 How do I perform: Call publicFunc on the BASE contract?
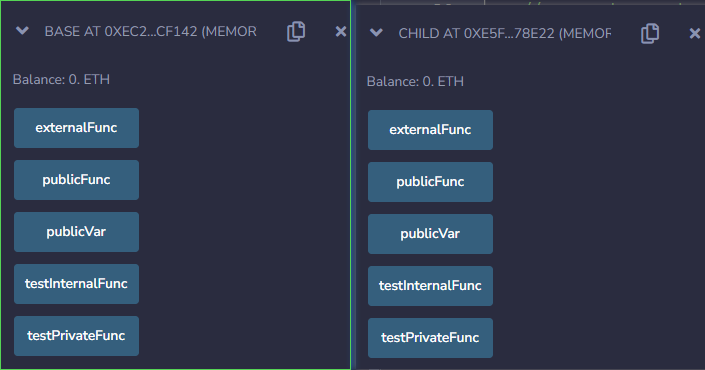pyautogui.click(x=76, y=180)
